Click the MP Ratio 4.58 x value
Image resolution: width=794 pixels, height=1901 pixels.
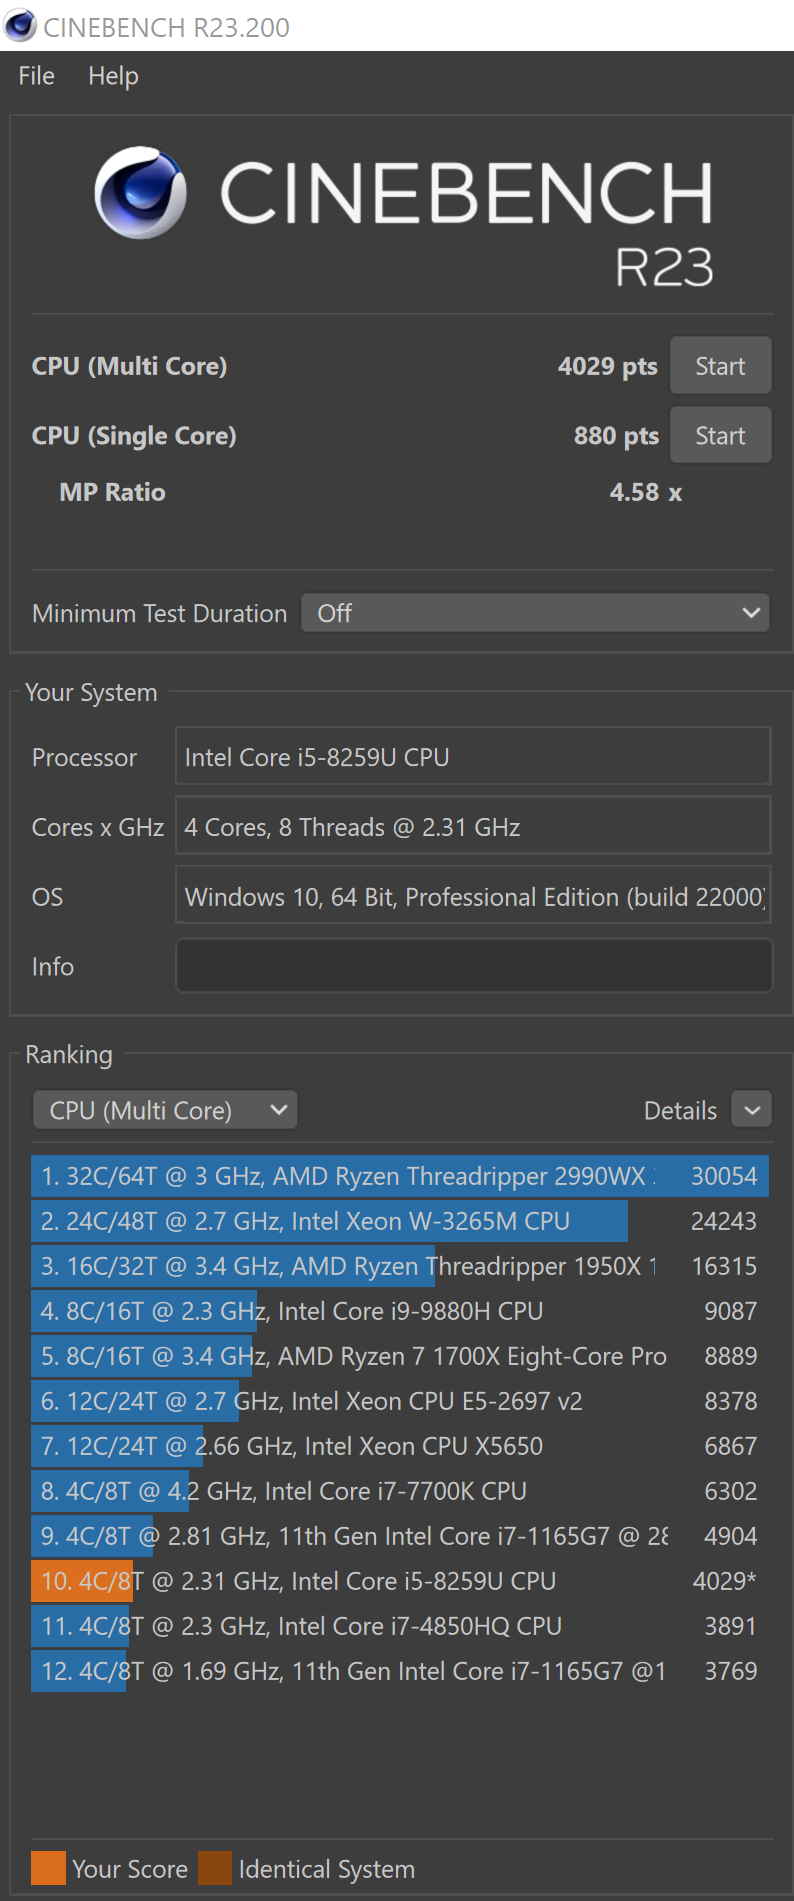pyautogui.click(x=646, y=492)
